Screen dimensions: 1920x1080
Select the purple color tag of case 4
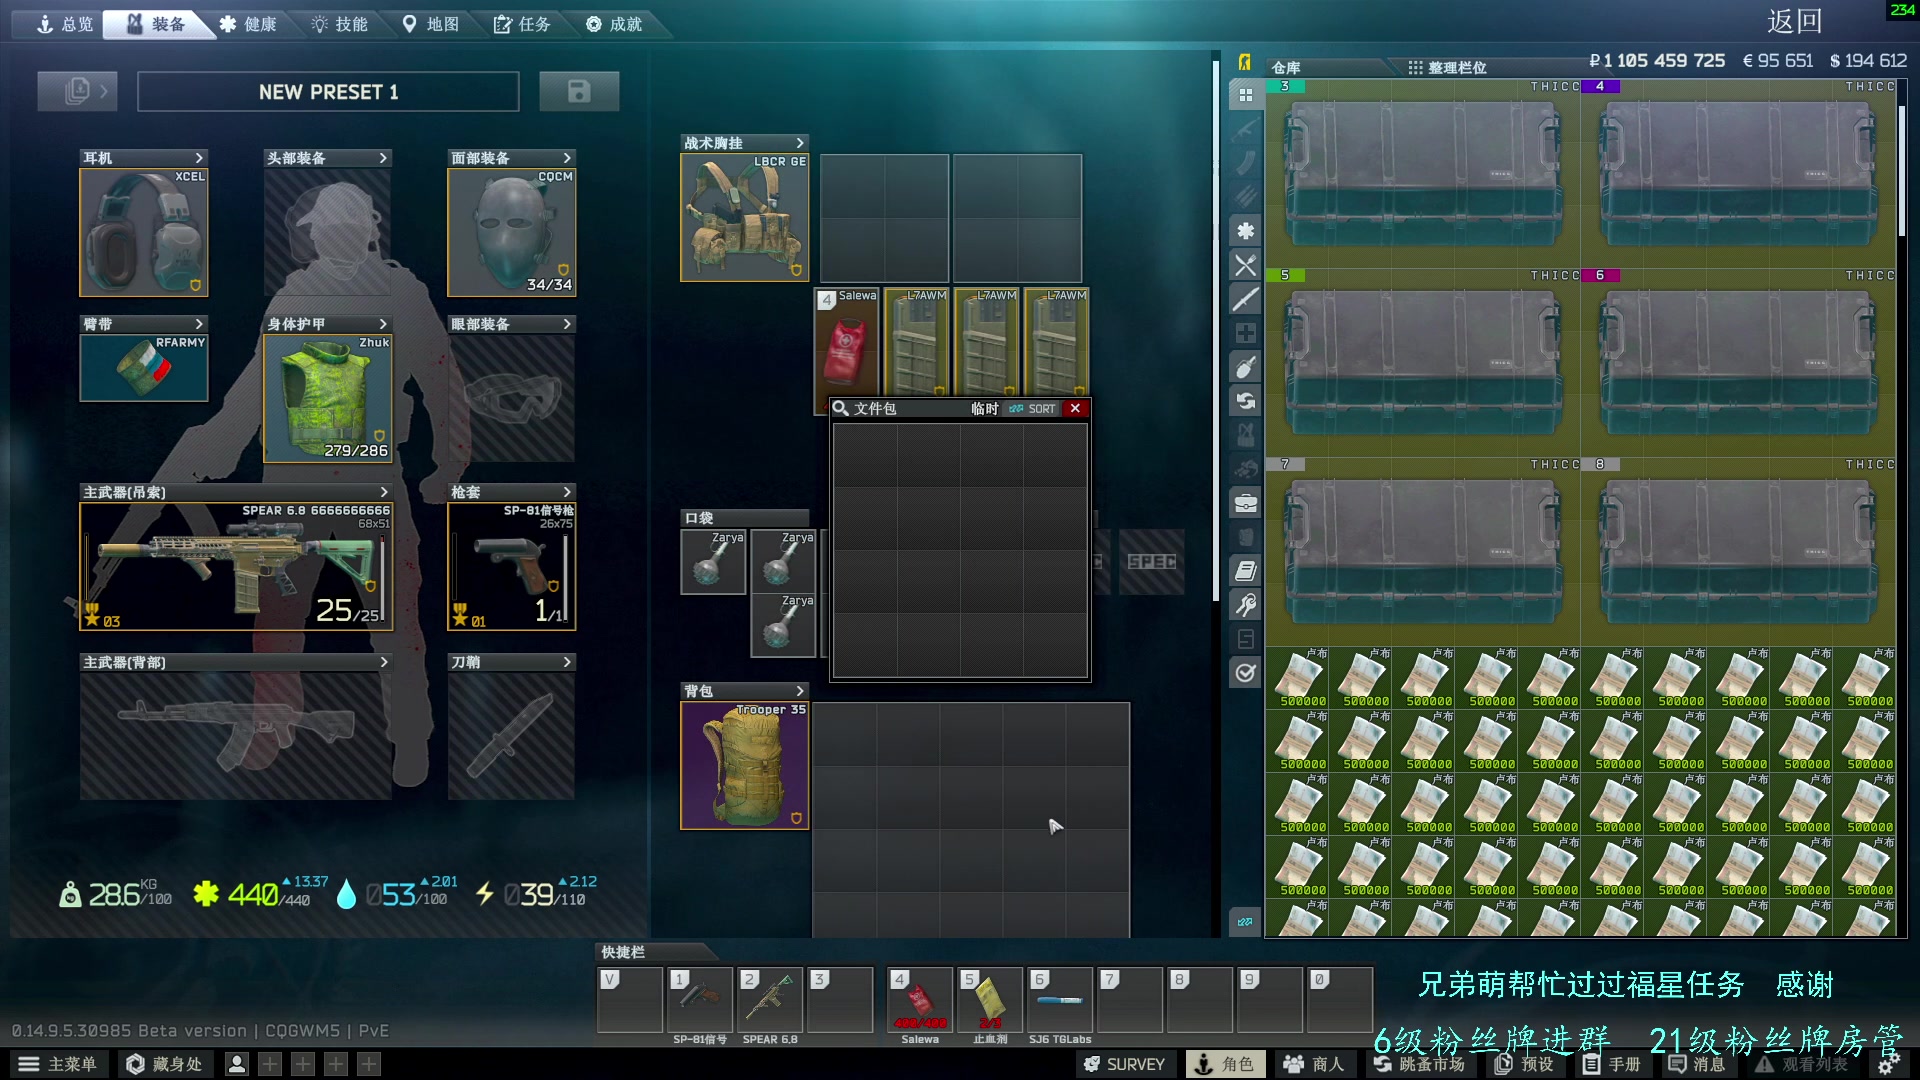1601,86
